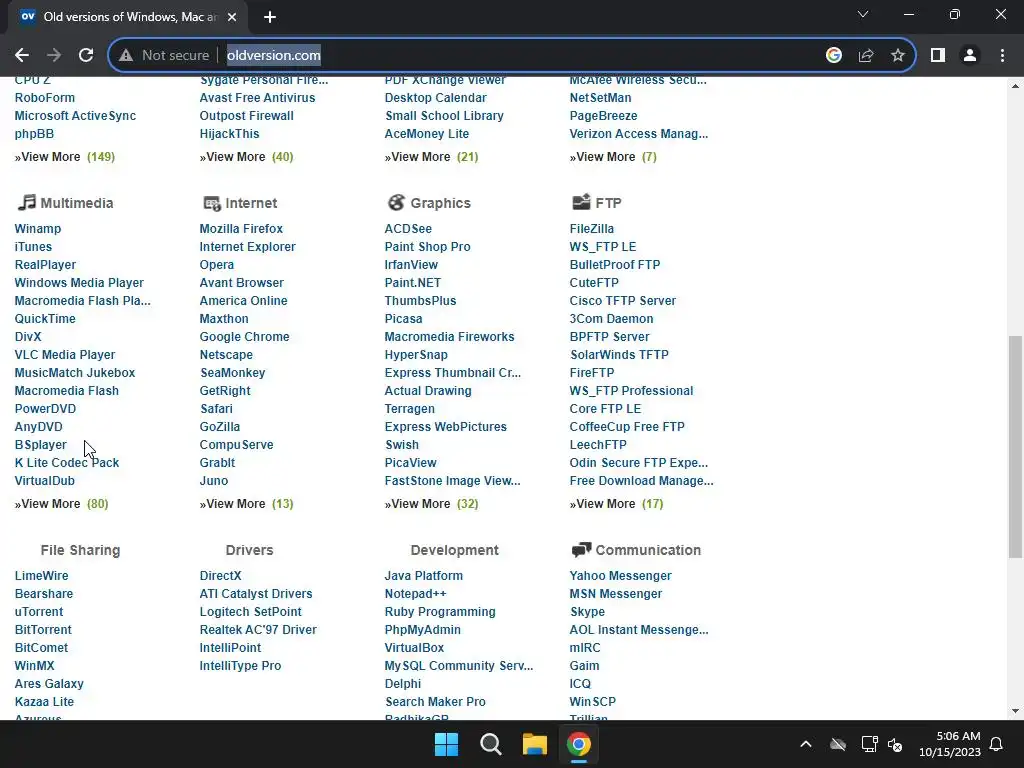
Task: Open notifications bell icon
Action: (x=997, y=744)
